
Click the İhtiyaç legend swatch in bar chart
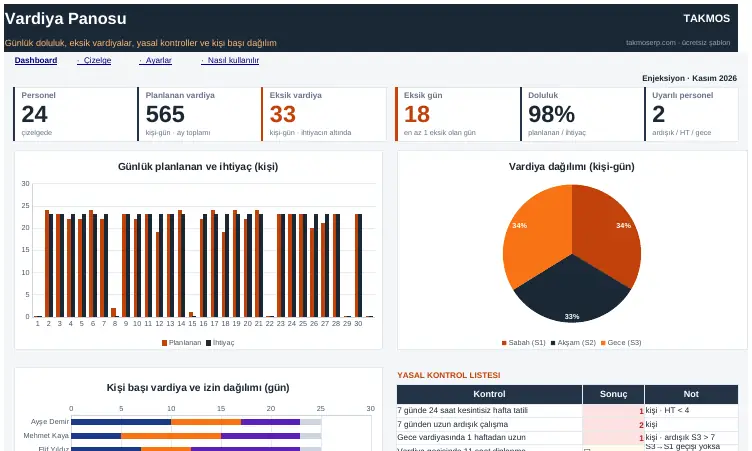pos(209,343)
